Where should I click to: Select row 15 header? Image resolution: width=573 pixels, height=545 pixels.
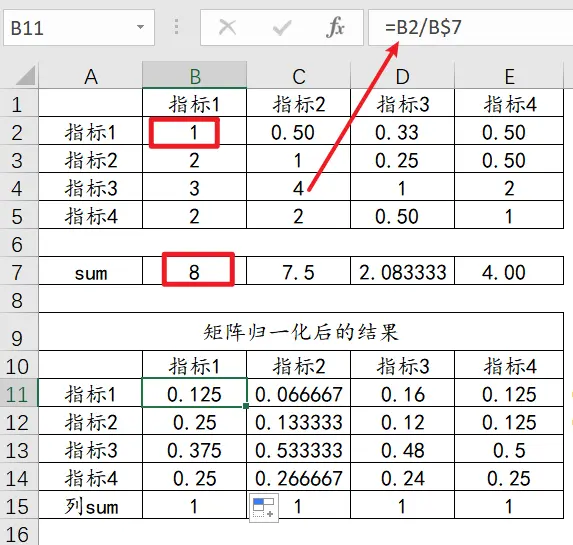(x=19, y=505)
